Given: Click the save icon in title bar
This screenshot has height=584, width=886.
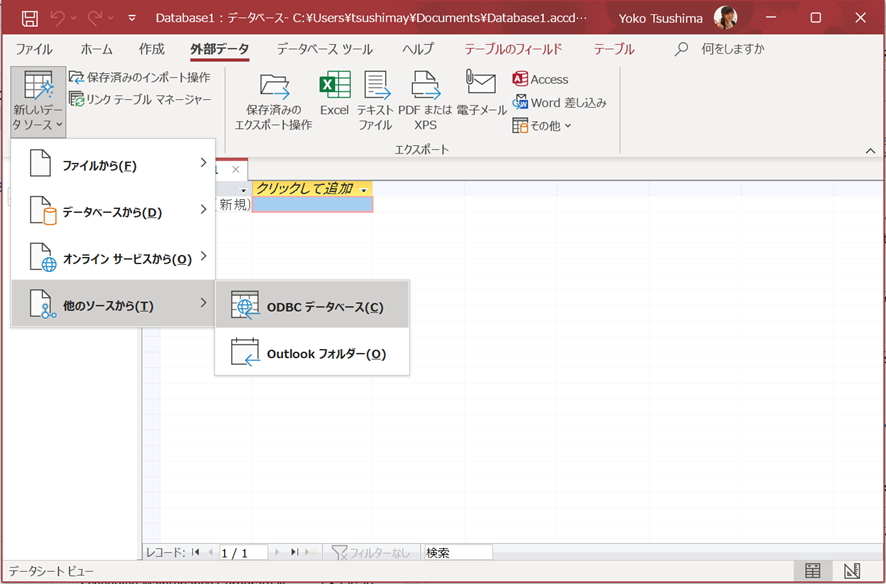Looking at the screenshot, I should pyautogui.click(x=29, y=18).
